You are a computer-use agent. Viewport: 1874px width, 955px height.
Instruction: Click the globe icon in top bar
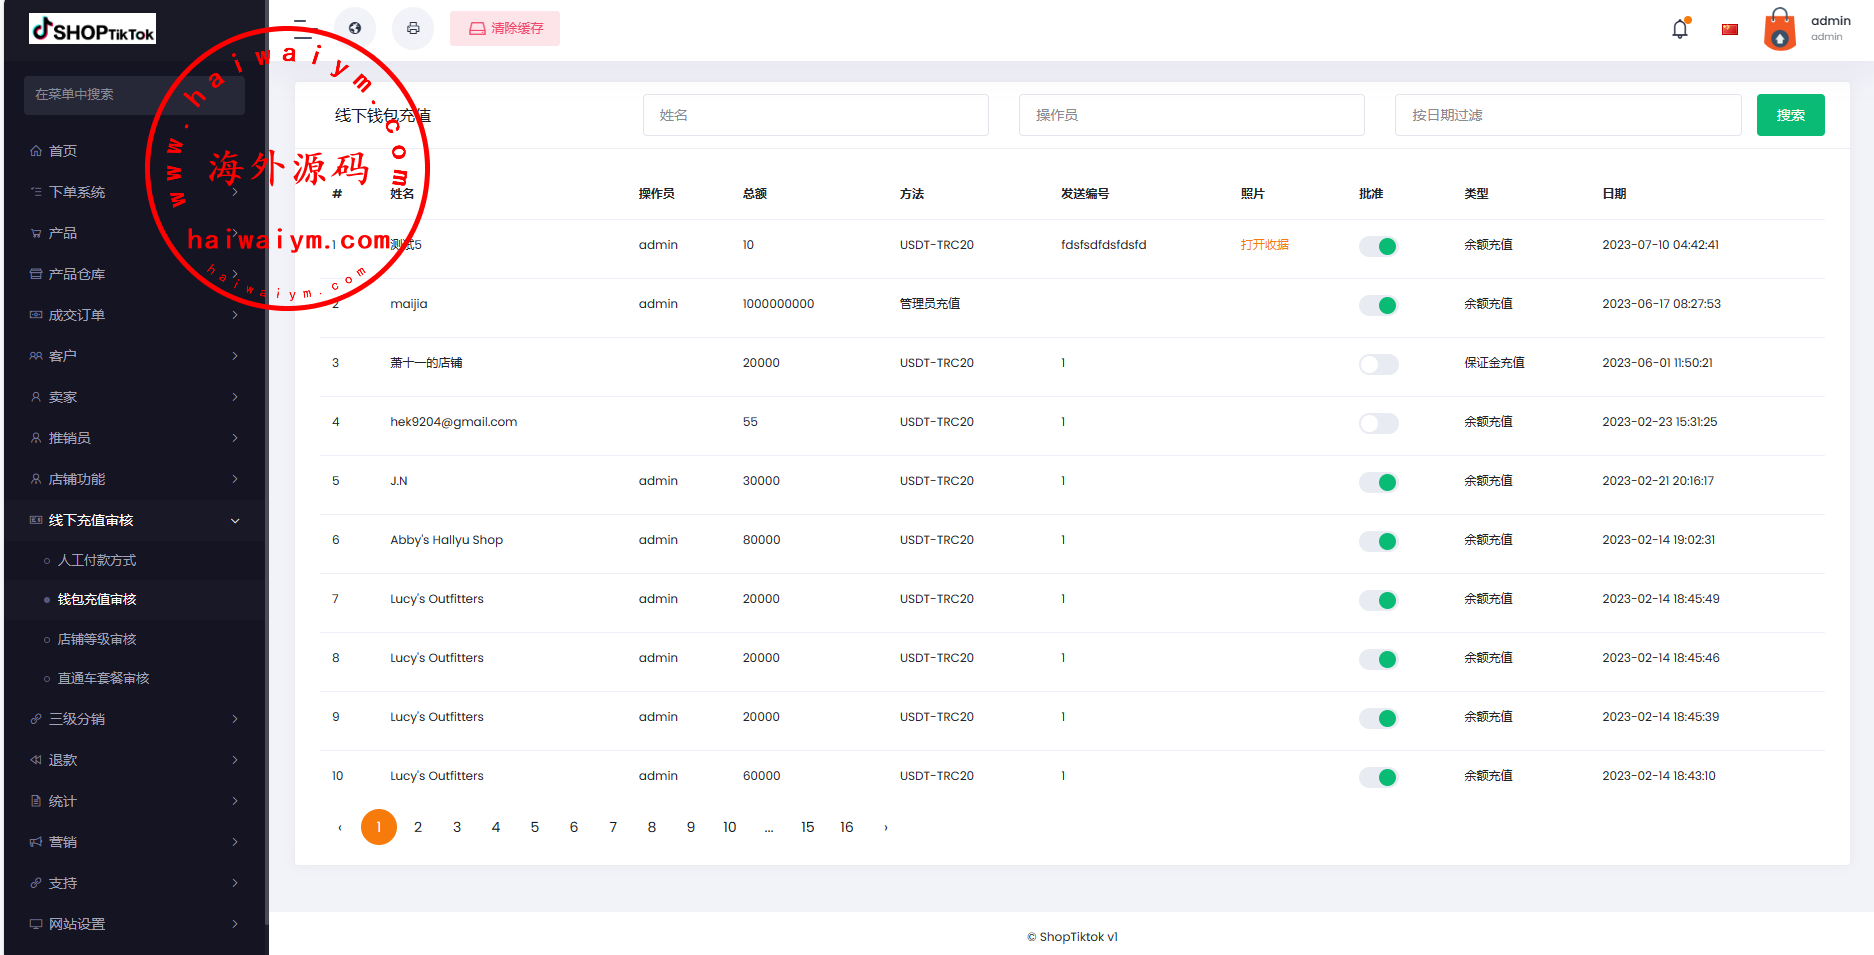(x=355, y=28)
